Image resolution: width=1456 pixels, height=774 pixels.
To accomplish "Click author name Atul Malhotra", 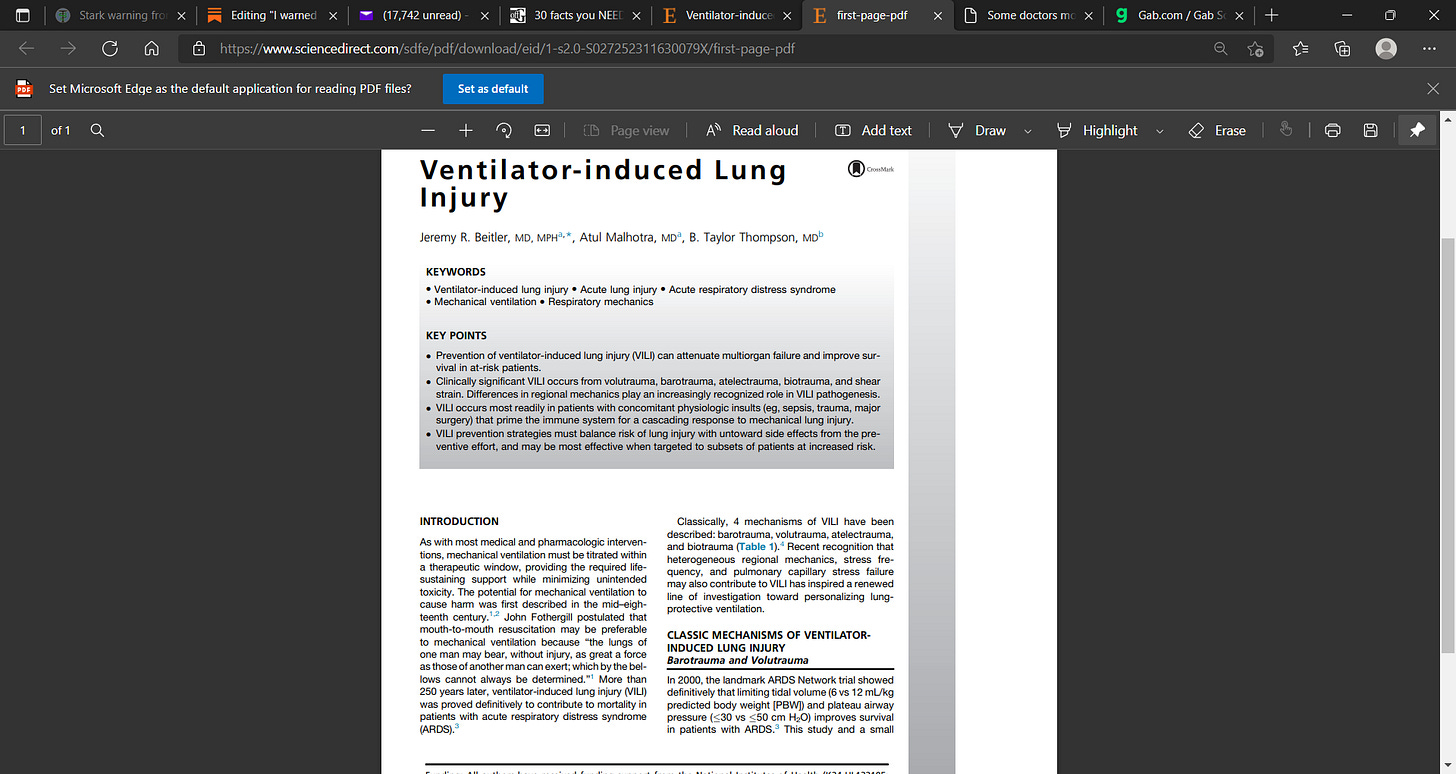I will 617,237.
